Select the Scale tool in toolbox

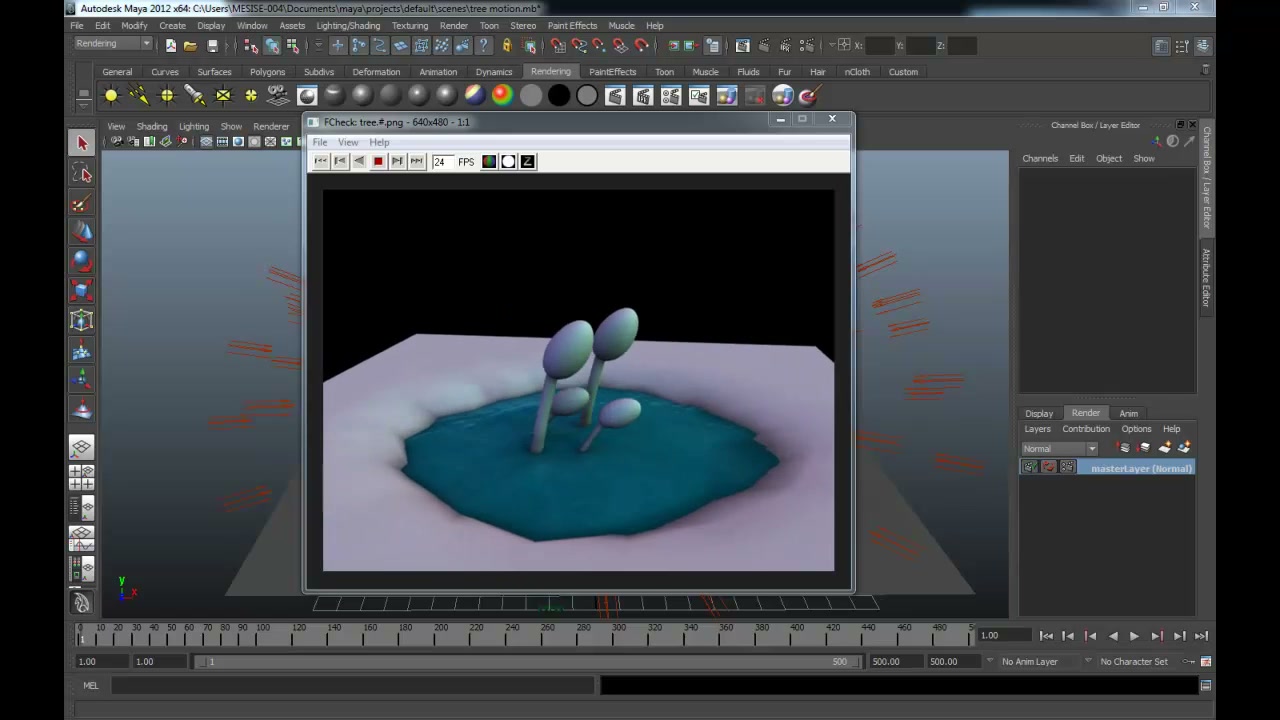point(82,291)
